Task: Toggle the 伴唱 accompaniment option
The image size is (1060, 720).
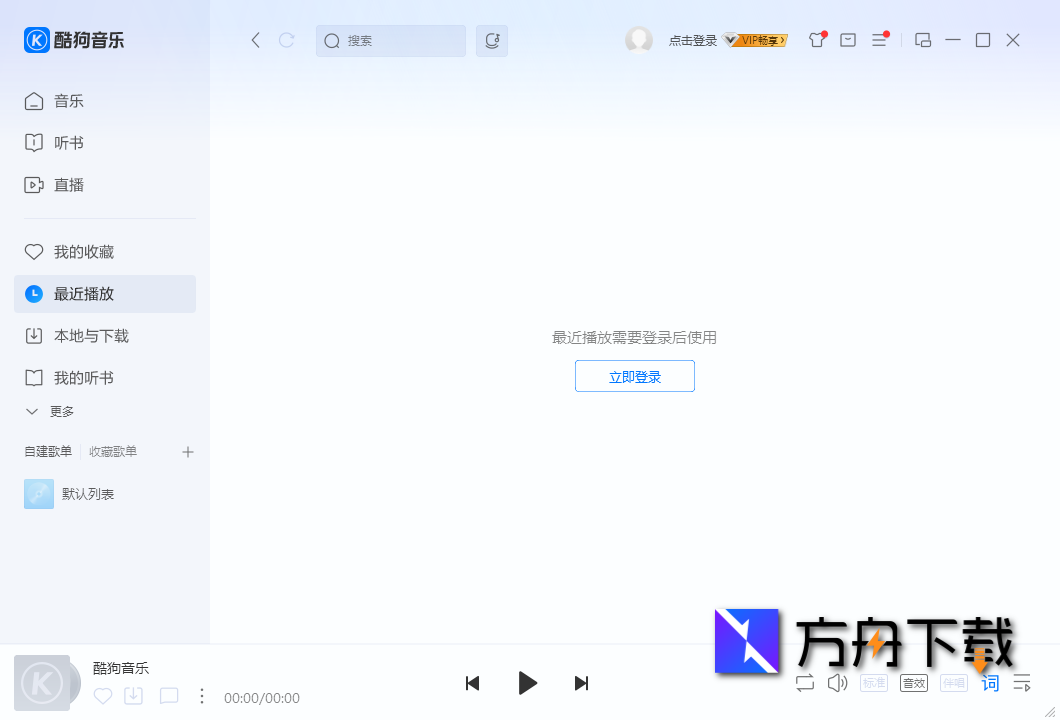Action: click(x=953, y=683)
